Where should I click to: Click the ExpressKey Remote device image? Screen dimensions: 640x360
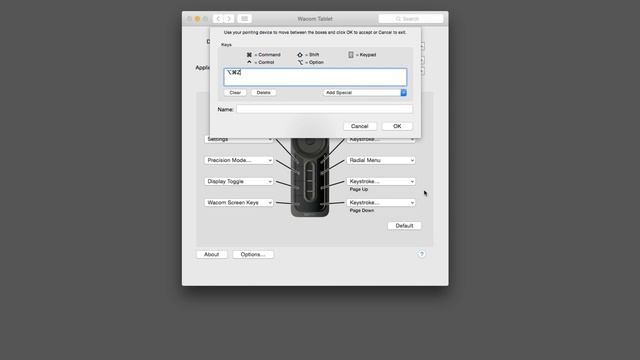click(x=310, y=177)
